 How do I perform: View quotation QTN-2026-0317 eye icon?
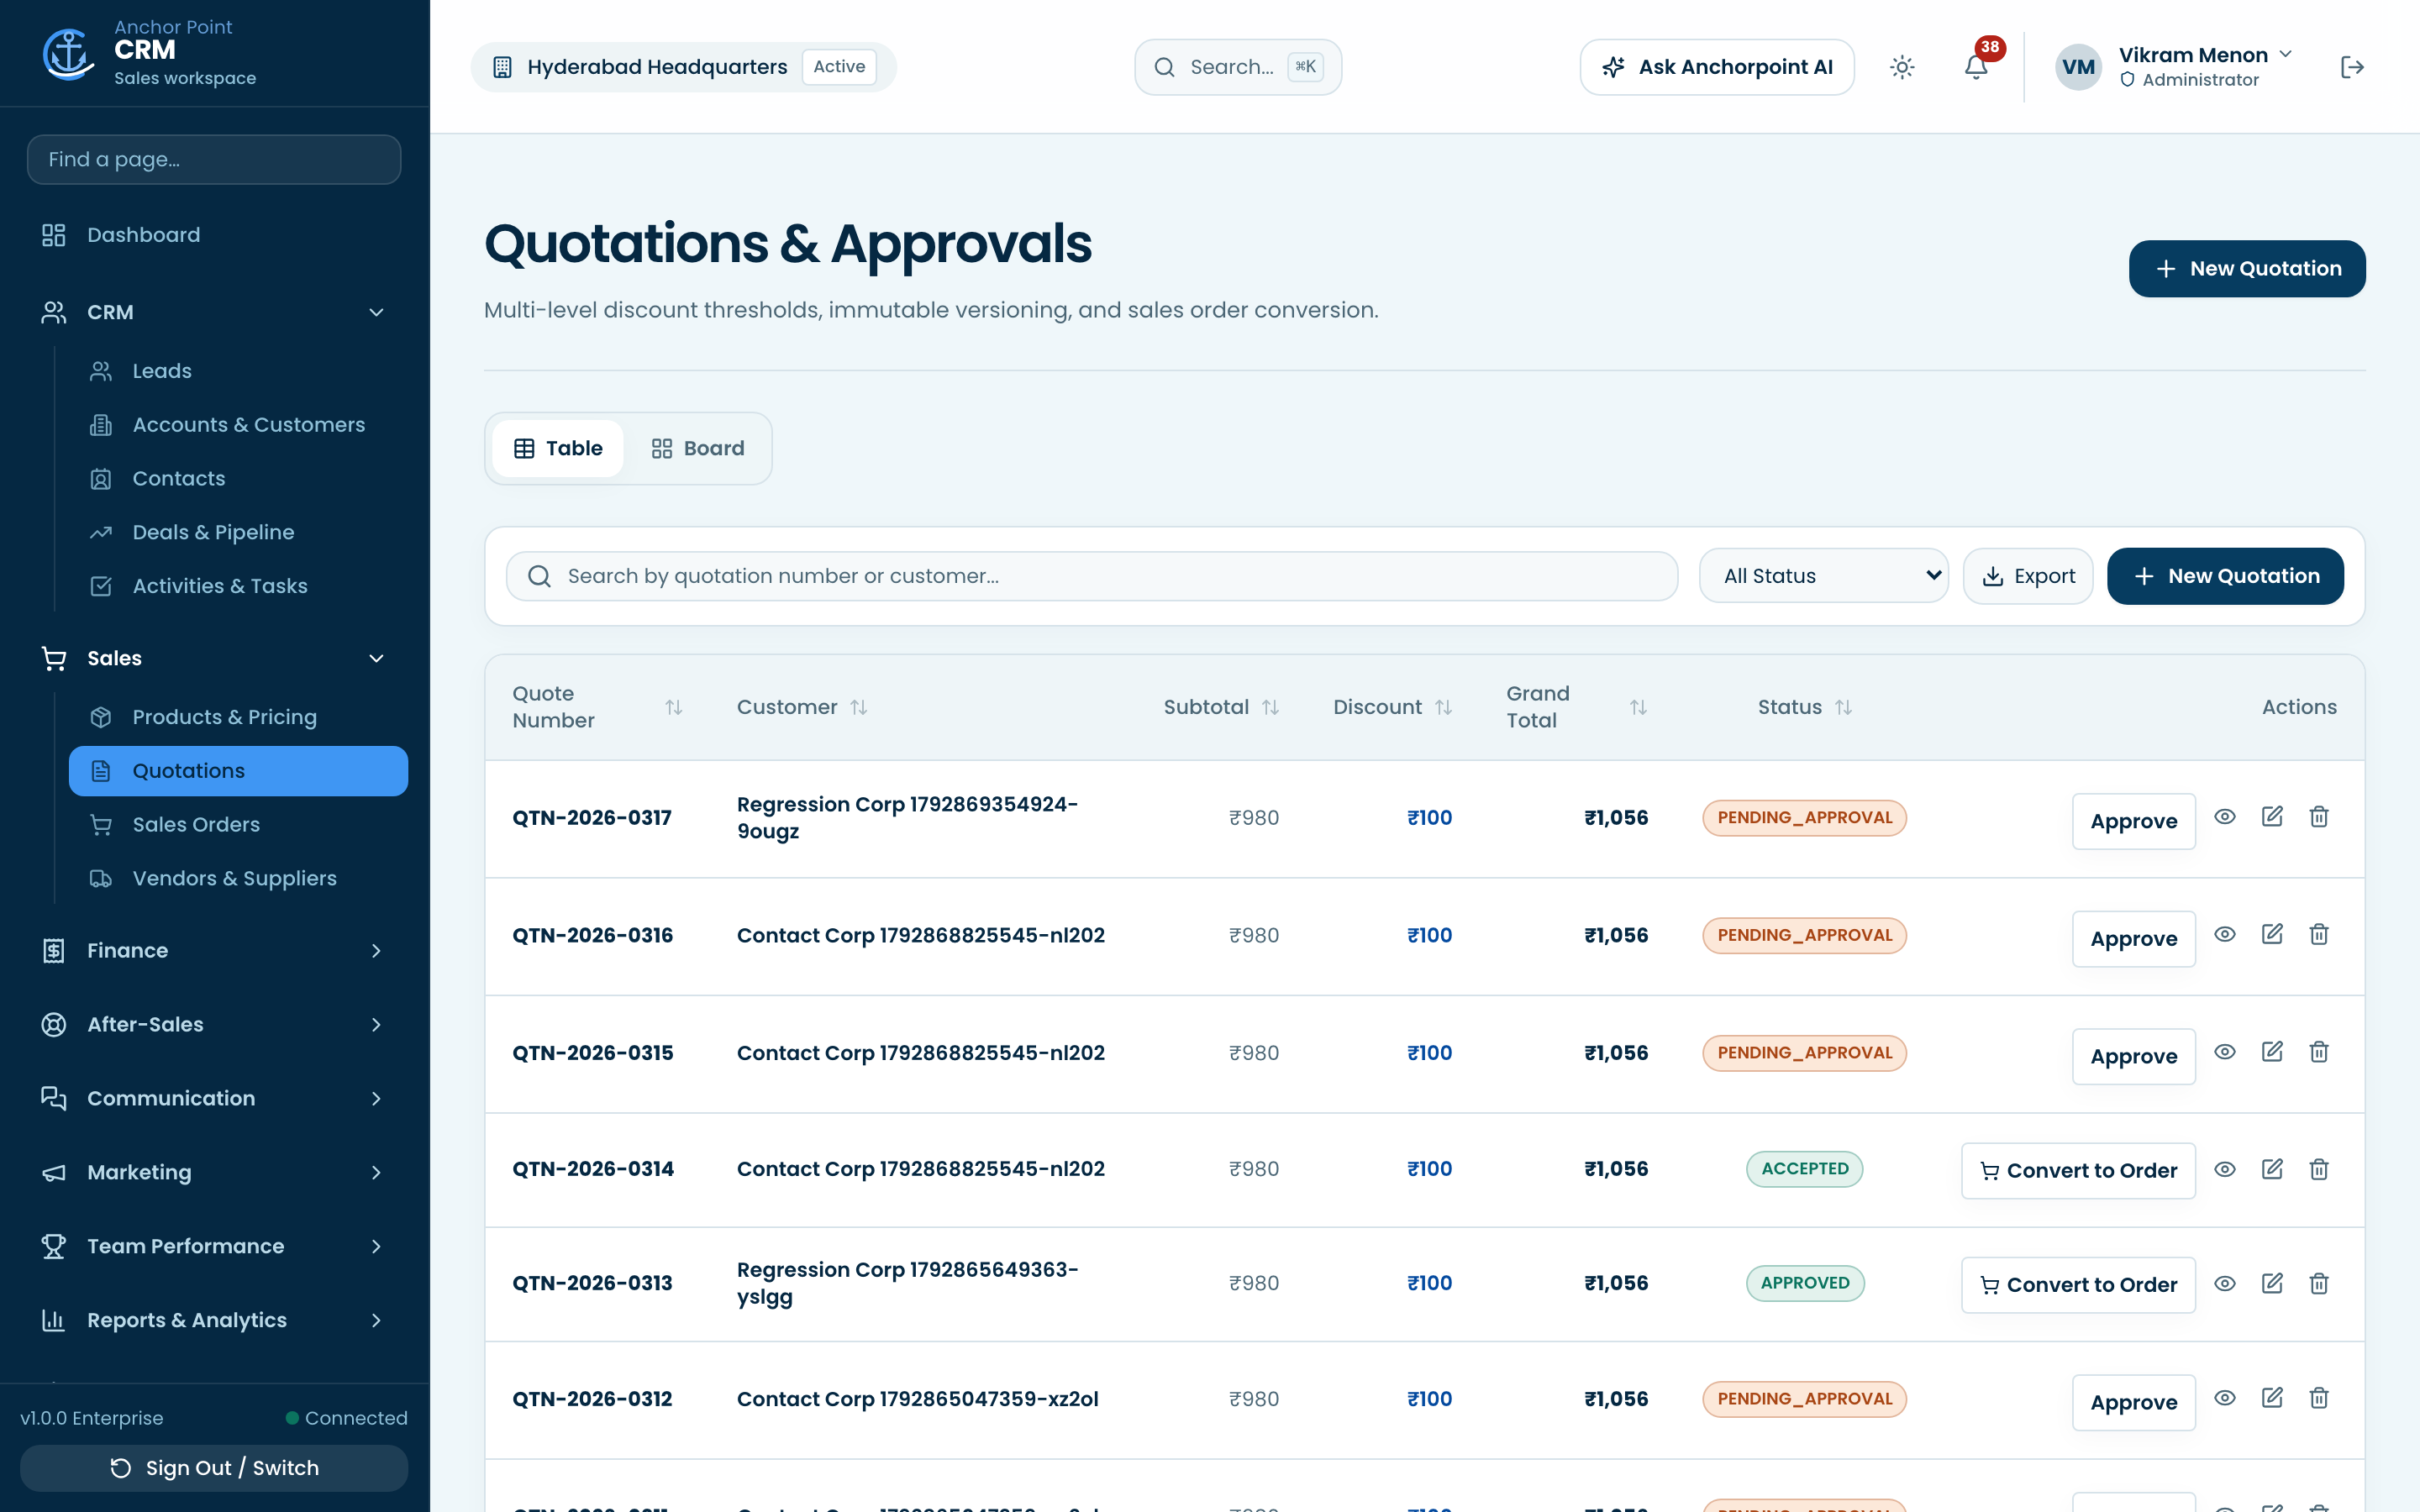2225,817
